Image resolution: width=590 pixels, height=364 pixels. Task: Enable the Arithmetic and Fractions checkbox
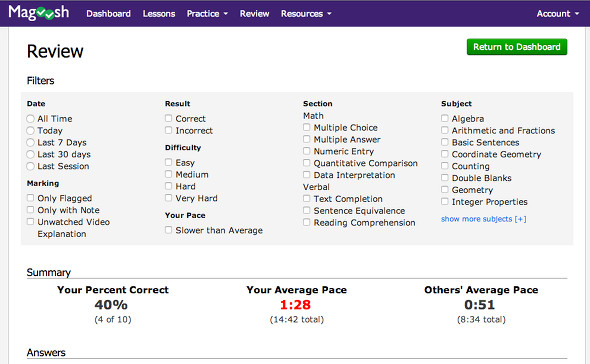tap(445, 130)
